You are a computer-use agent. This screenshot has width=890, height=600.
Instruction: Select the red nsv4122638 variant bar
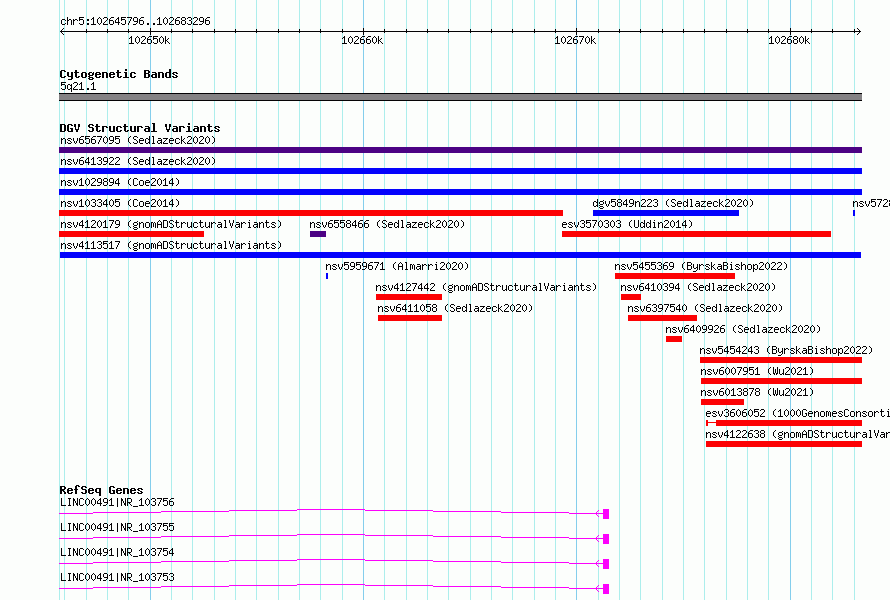[784, 444]
